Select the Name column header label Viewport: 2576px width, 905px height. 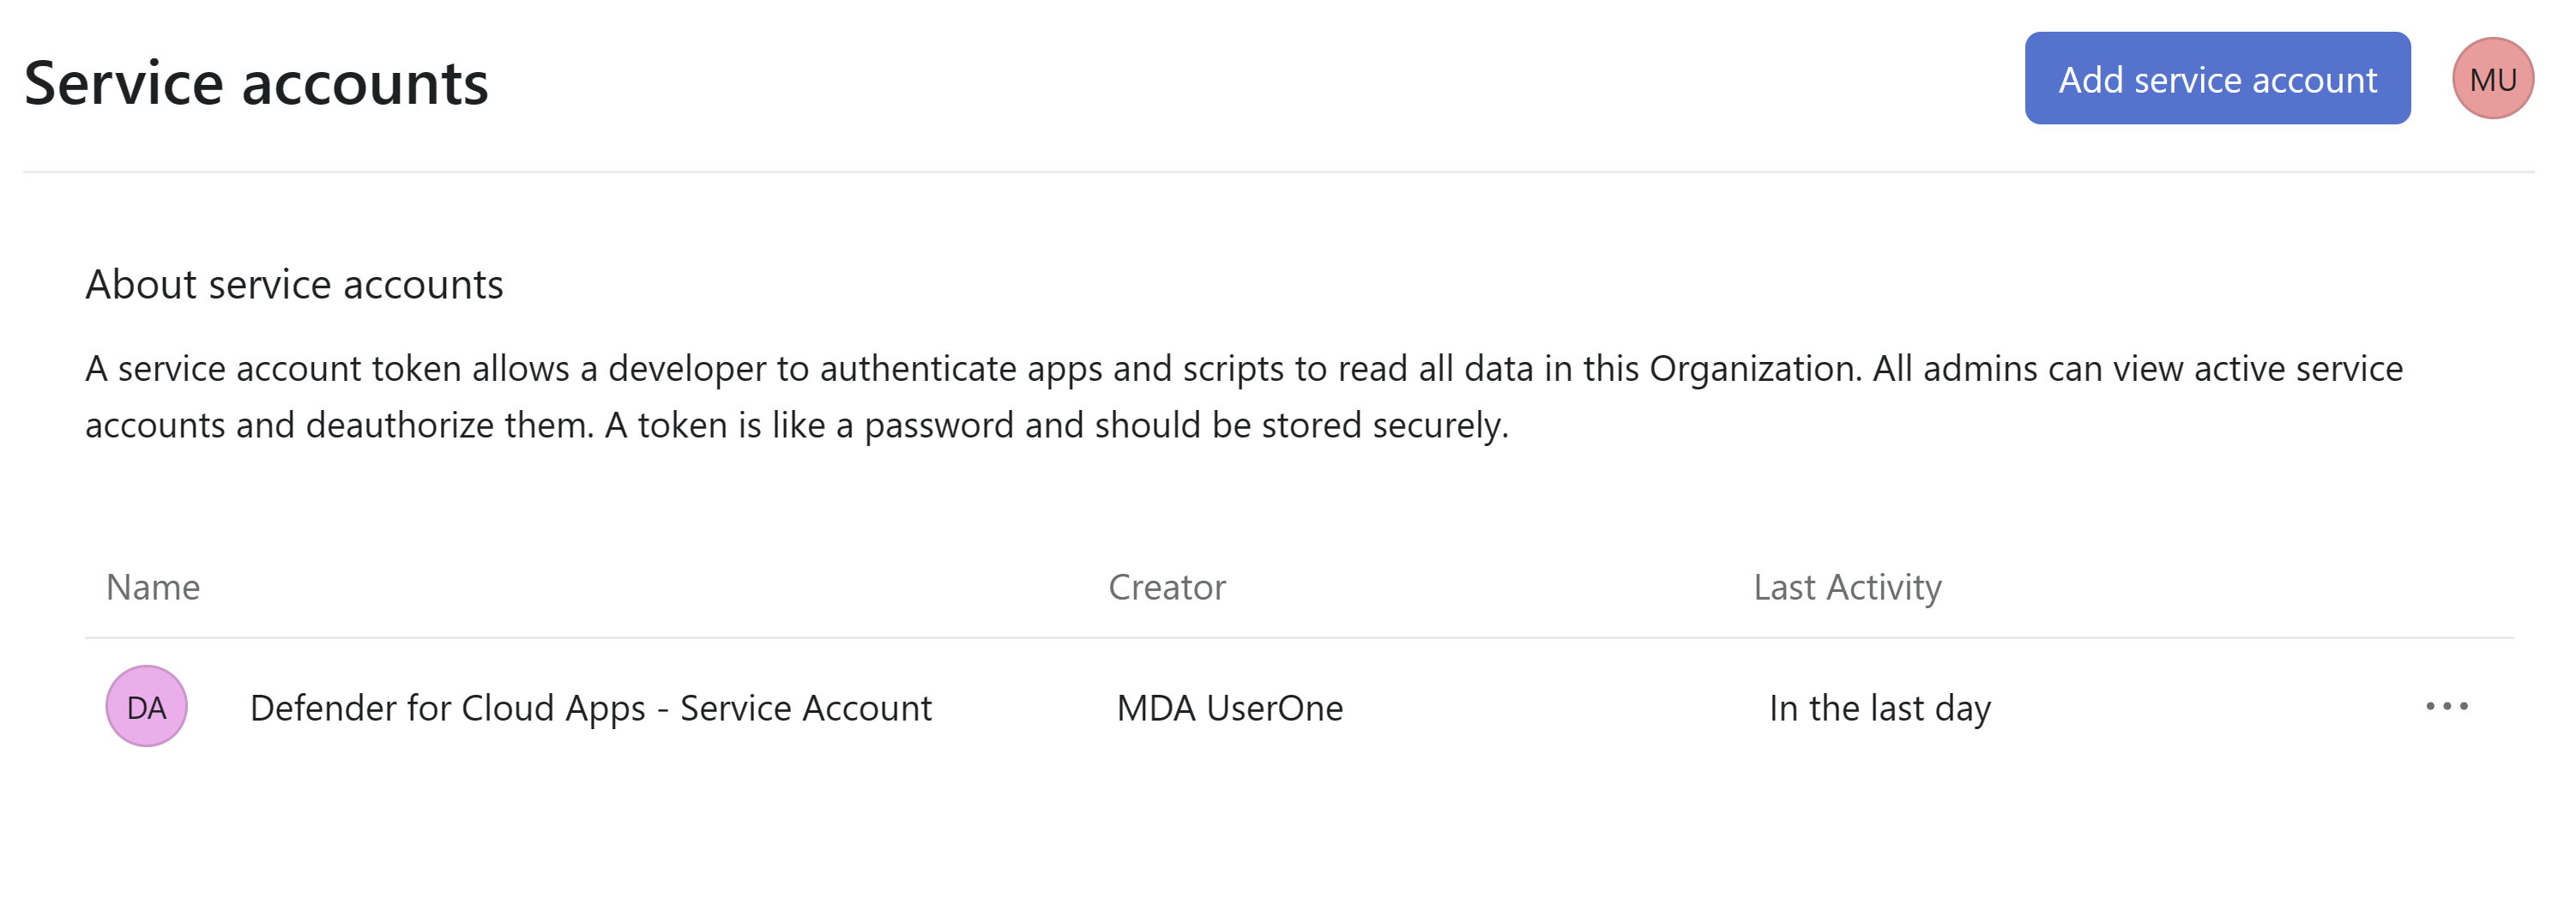click(153, 587)
